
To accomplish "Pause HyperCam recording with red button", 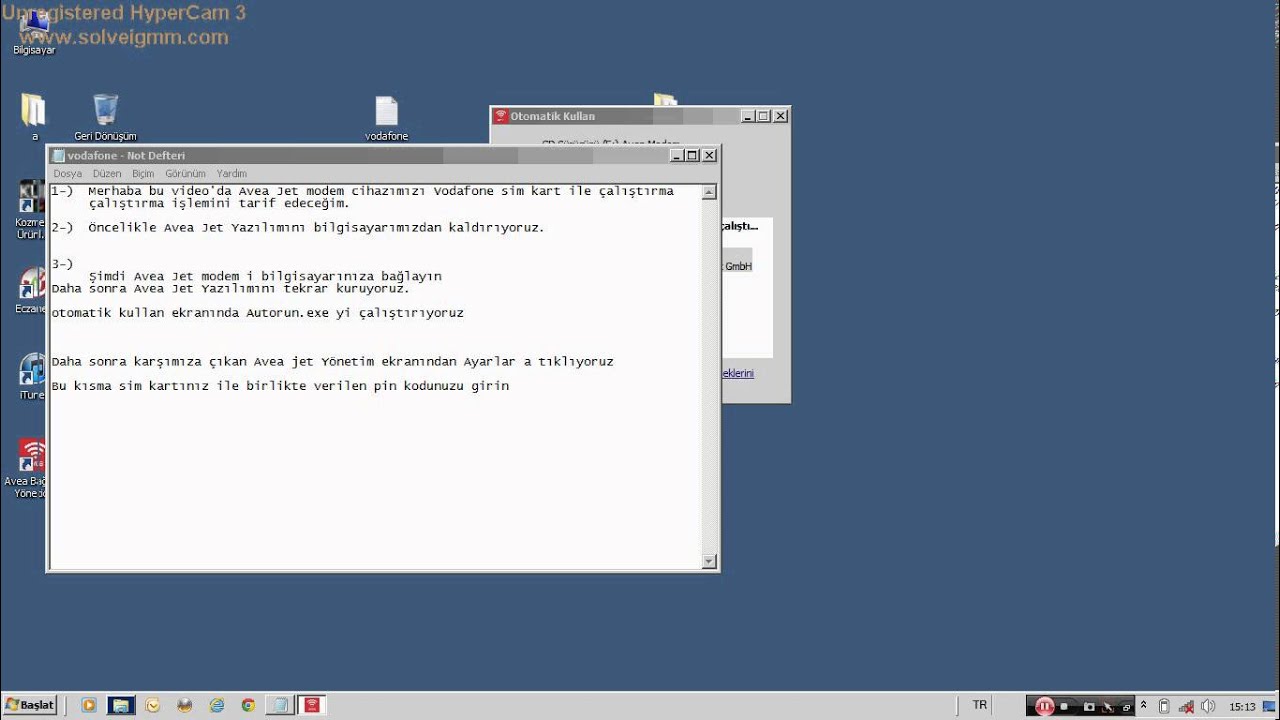I will tap(1044, 706).
